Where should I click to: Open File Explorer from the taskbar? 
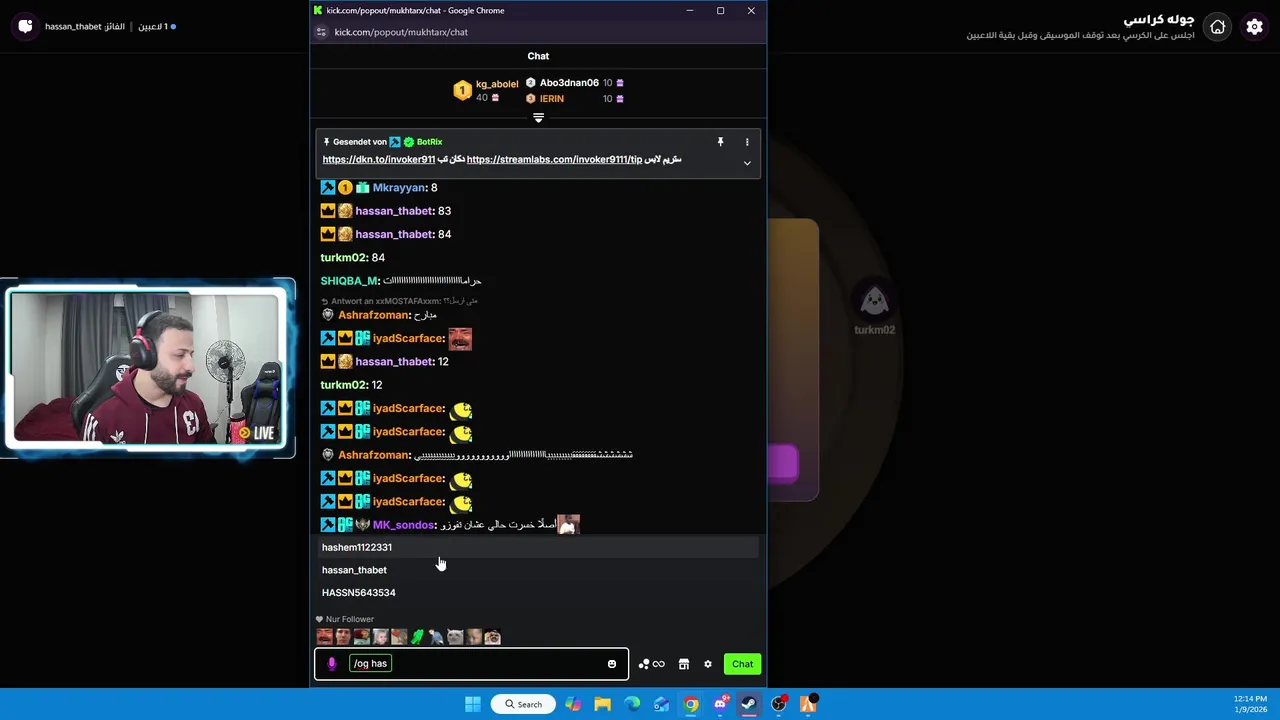click(602, 704)
